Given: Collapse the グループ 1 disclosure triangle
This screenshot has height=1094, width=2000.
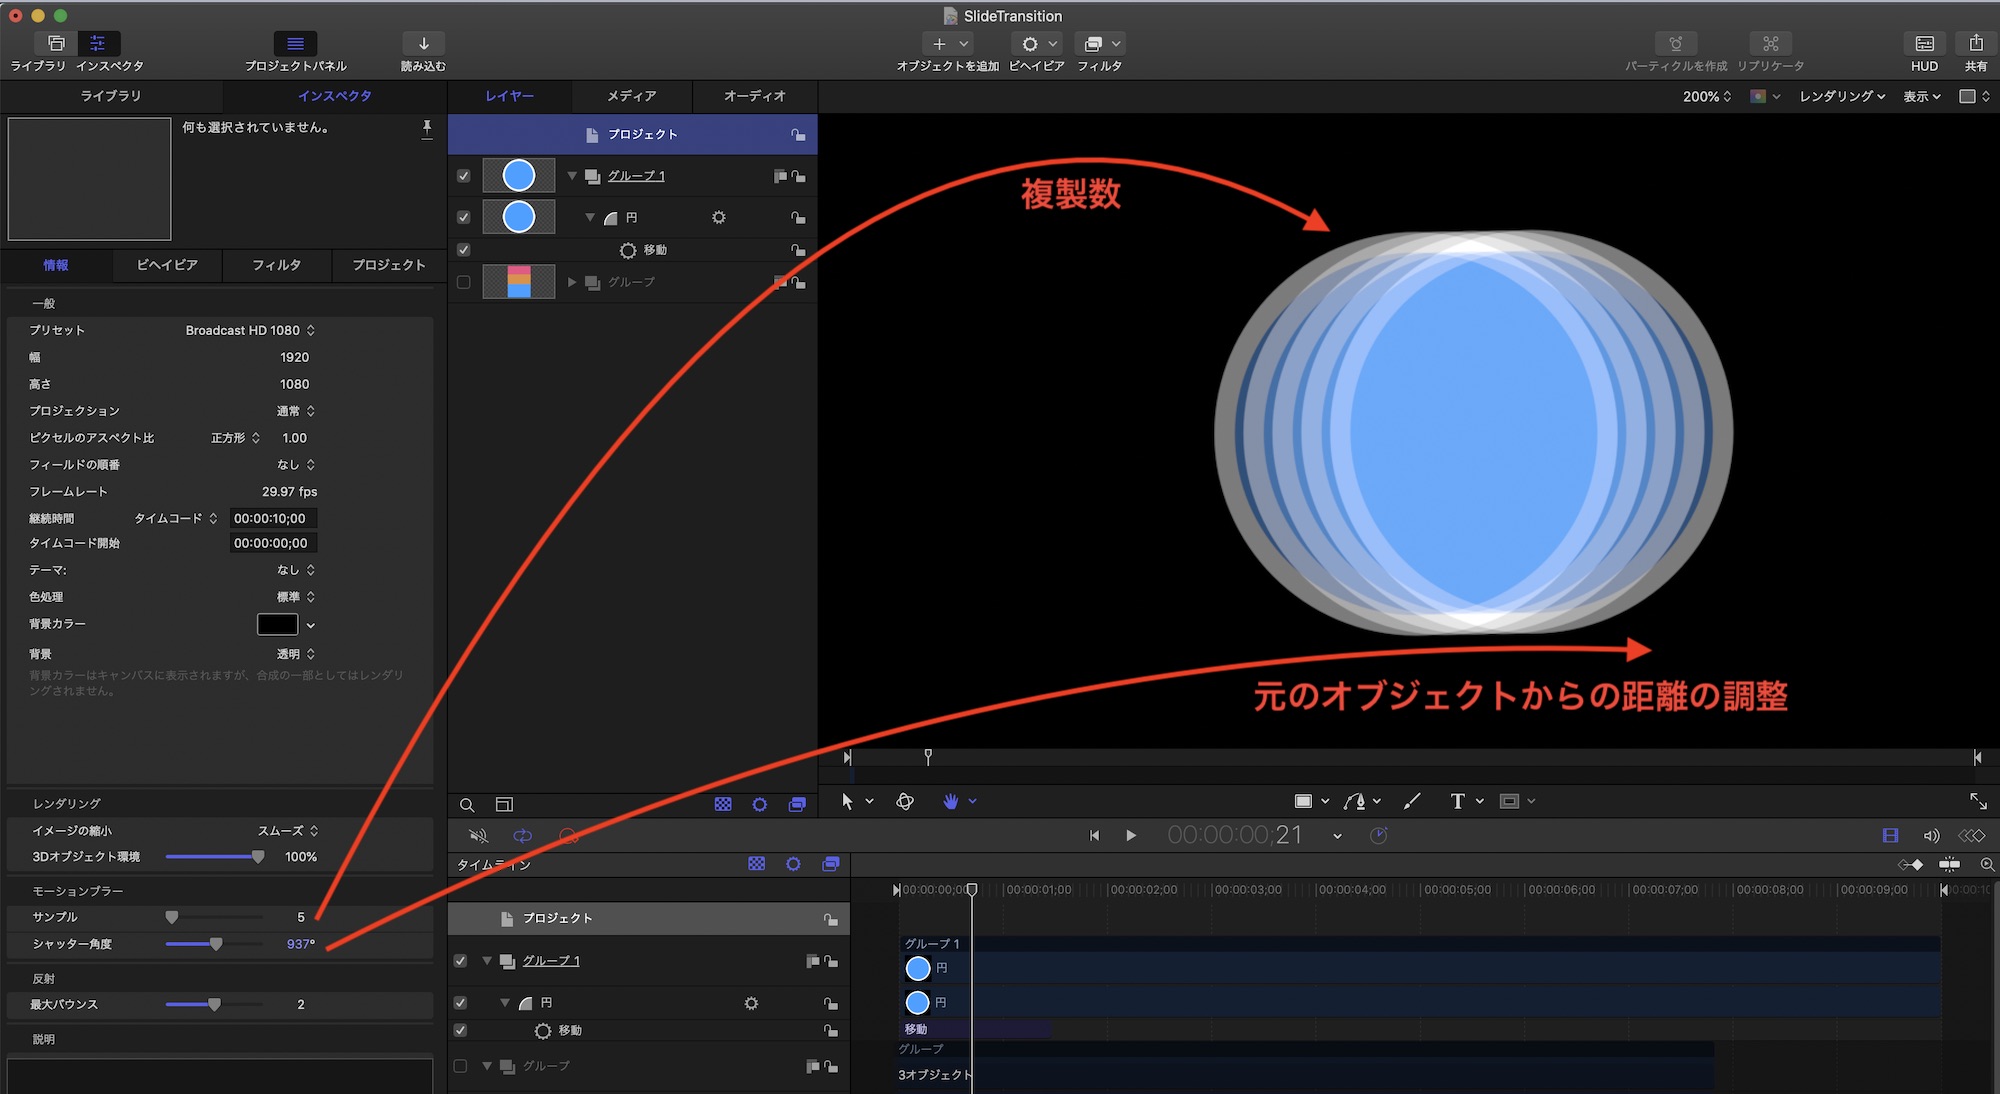Looking at the screenshot, I should point(572,176).
